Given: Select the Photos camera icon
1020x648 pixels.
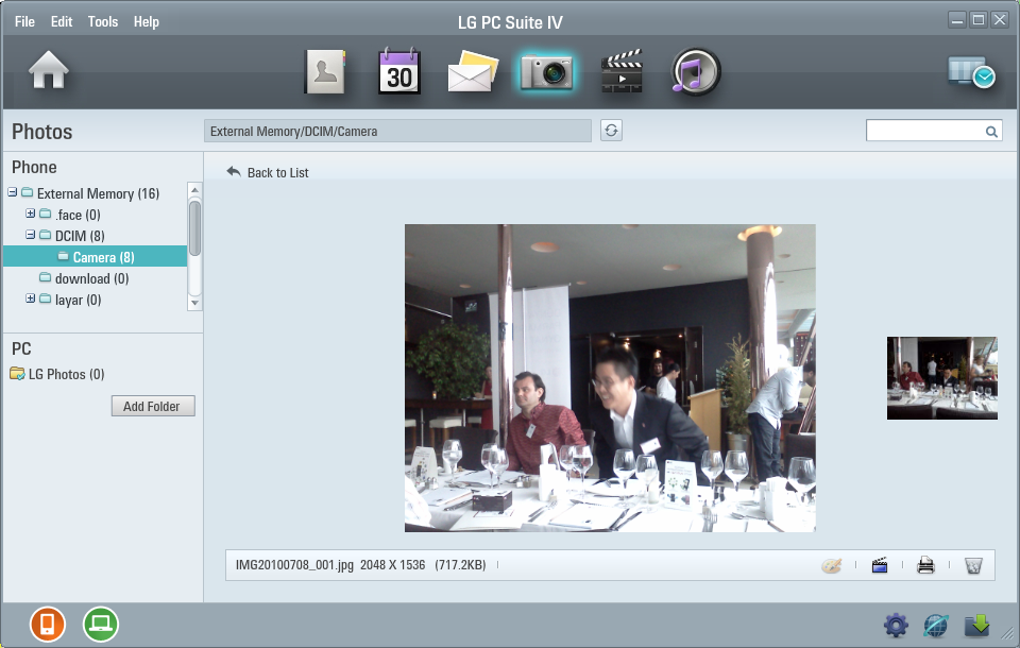Looking at the screenshot, I should [x=546, y=72].
